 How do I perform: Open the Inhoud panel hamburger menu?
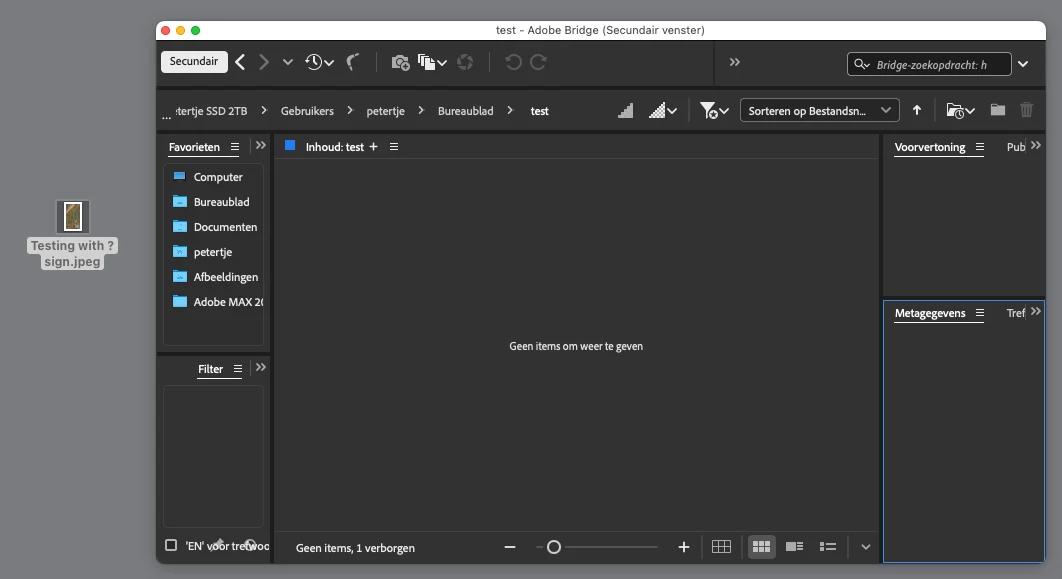394,147
